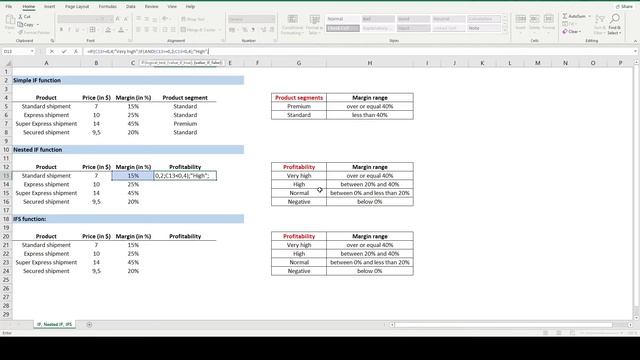
Task: Apply the Normal cell style
Action: coord(342,19)
